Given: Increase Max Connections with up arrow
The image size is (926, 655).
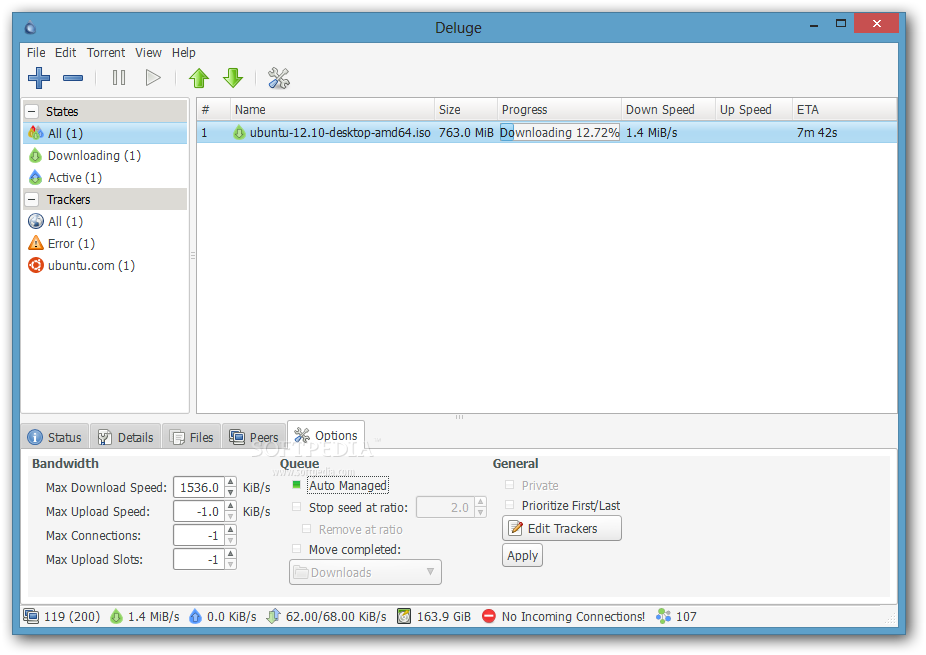Looking at the screenshot, I should point(231,530).
